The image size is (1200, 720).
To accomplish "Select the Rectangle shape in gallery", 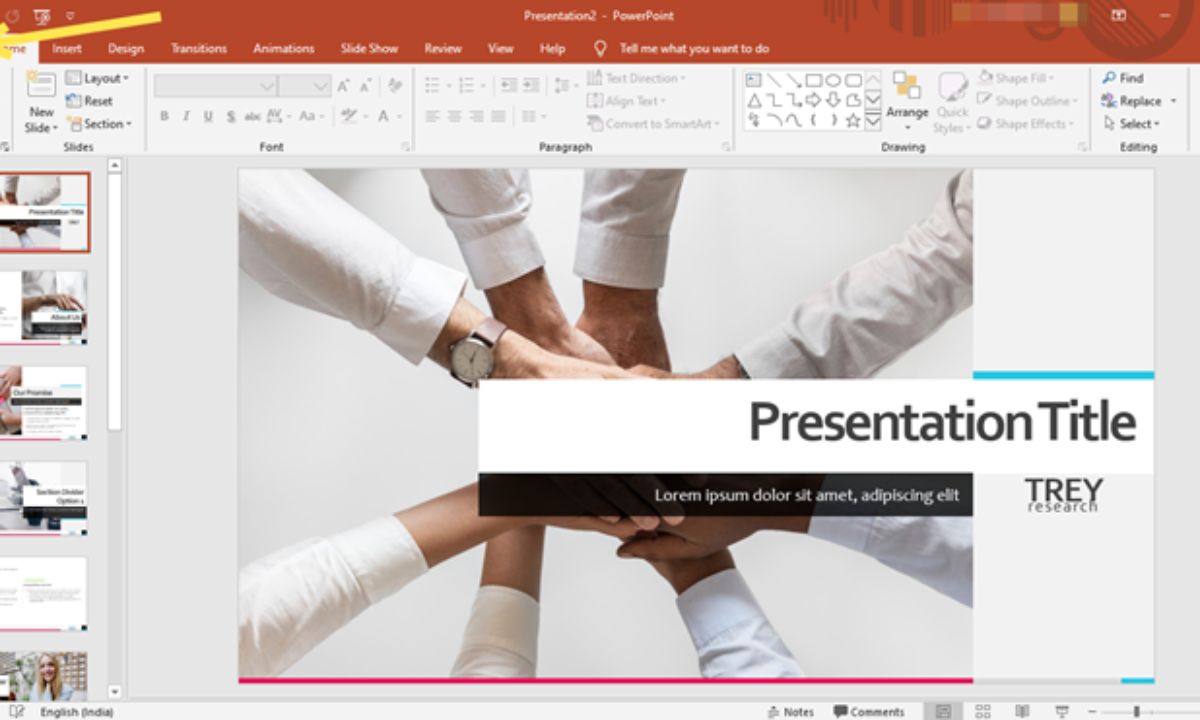I will pyautogui.click(x=813, y=80).
